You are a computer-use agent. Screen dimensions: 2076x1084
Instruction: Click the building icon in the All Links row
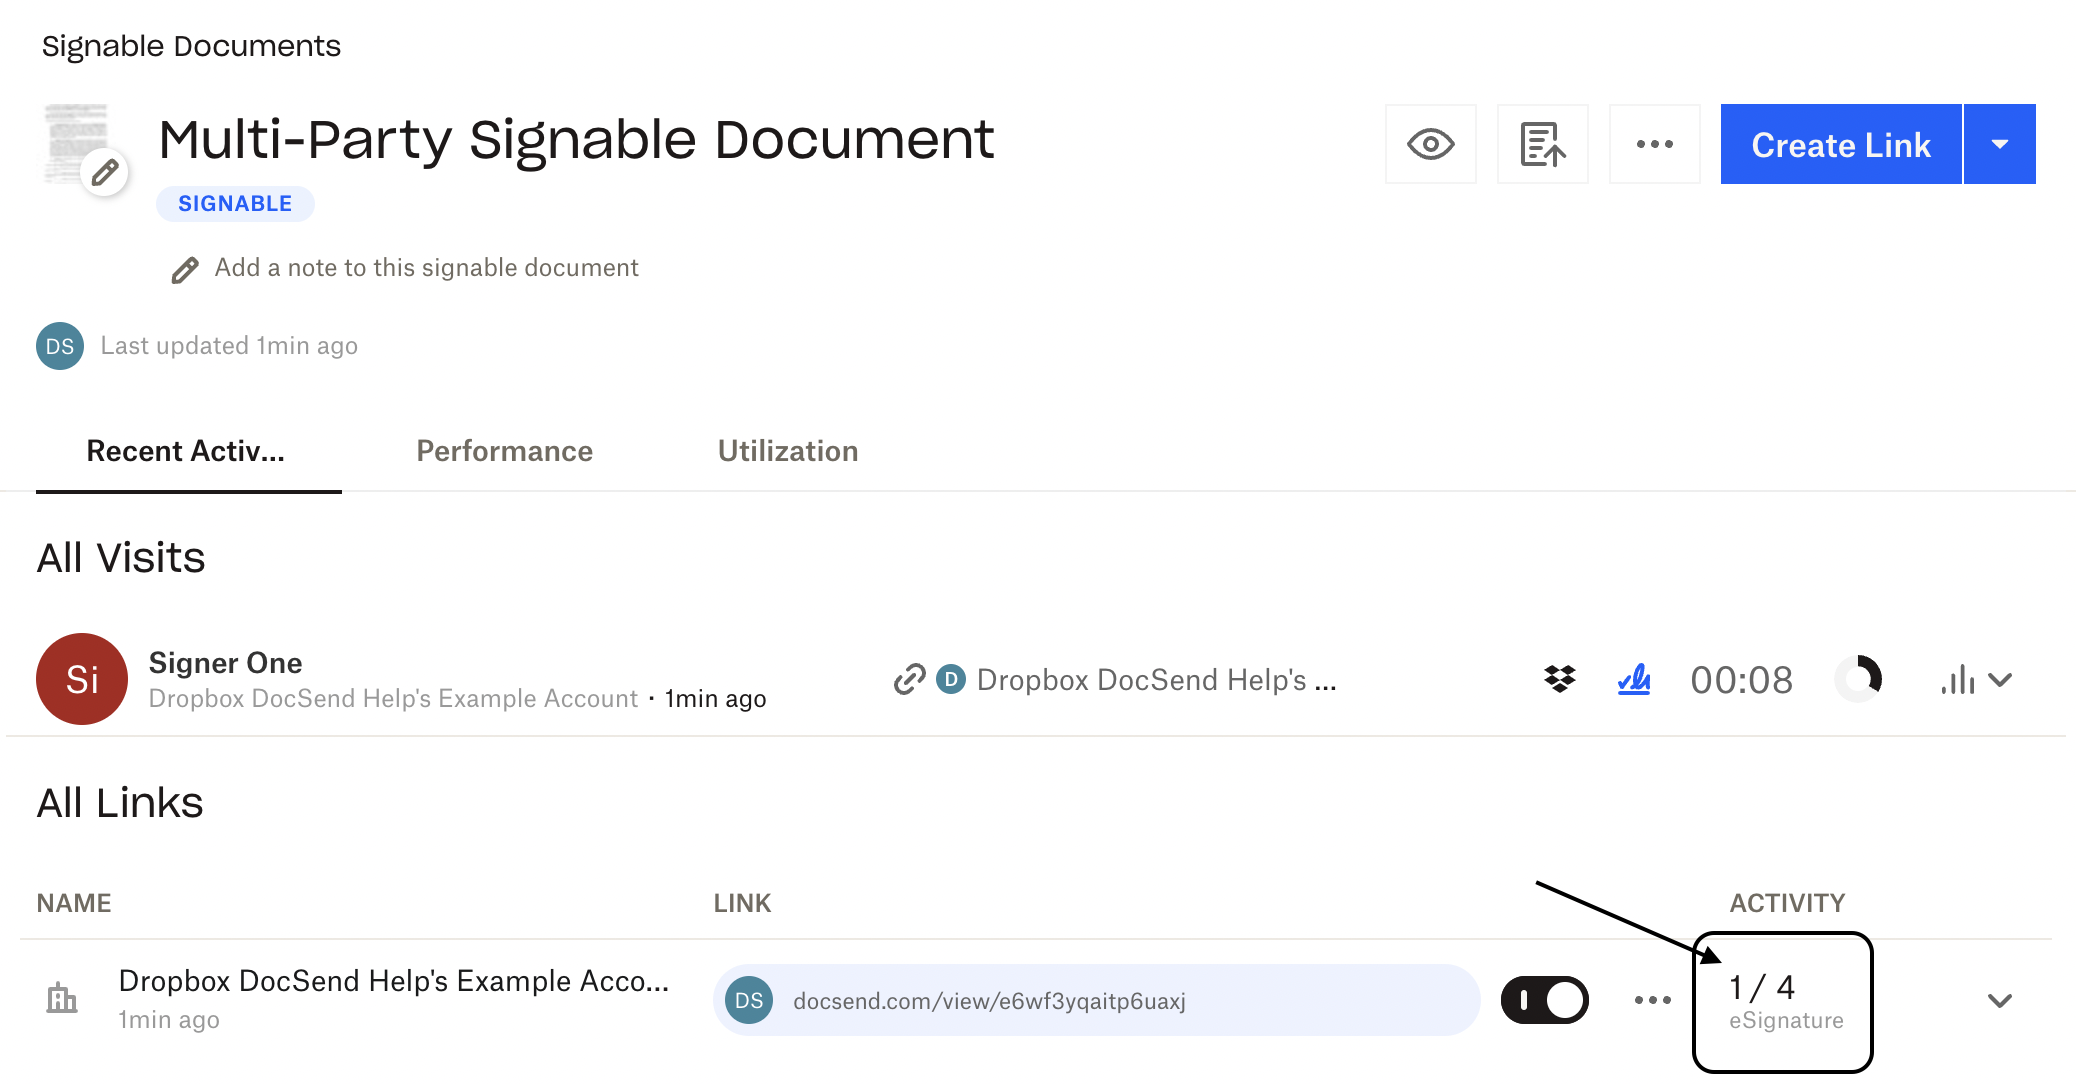(62, 998)
